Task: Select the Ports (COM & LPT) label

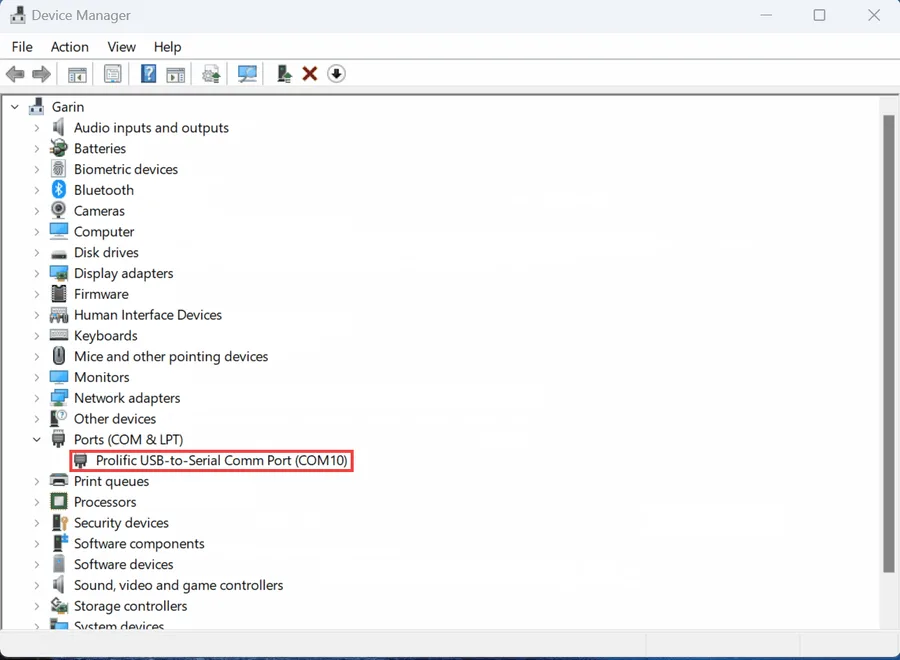Action: tap(129, 440)
